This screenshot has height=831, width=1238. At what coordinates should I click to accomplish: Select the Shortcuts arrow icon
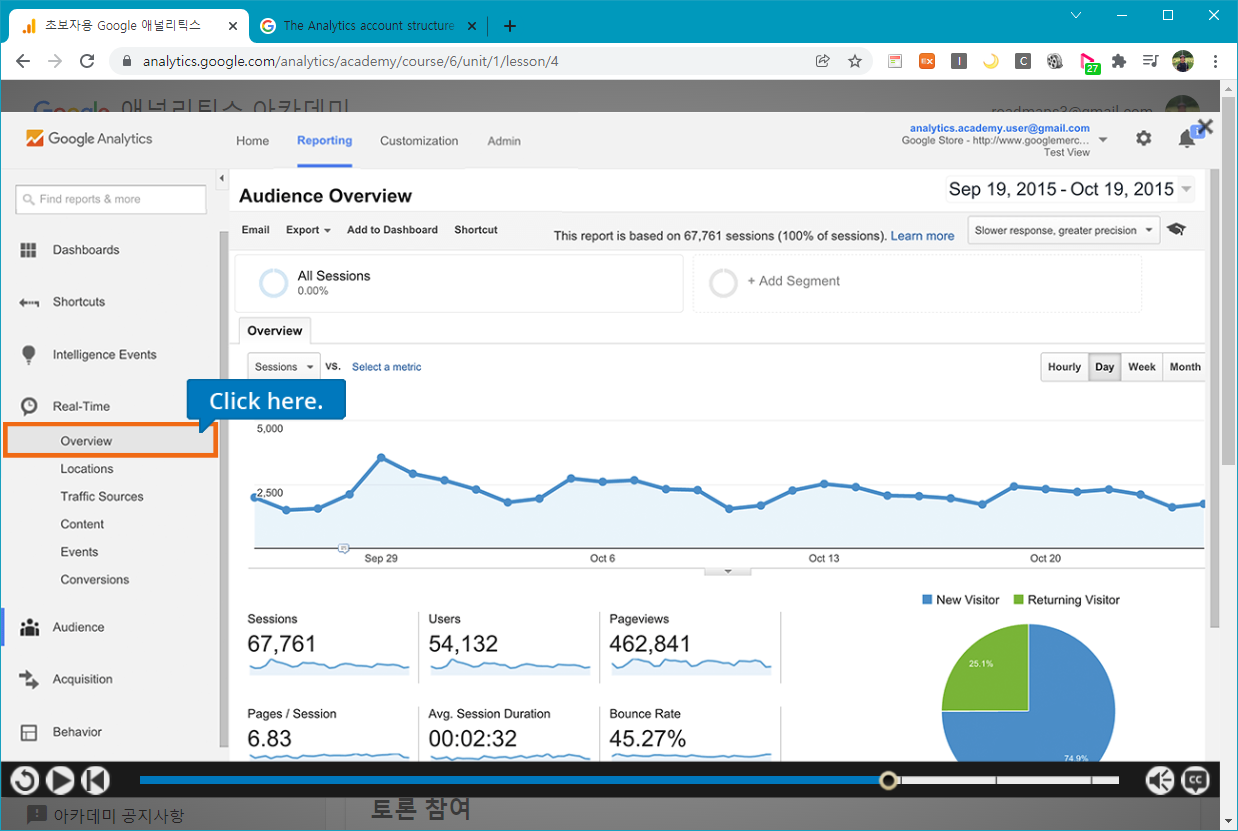[x=29, y=302]
